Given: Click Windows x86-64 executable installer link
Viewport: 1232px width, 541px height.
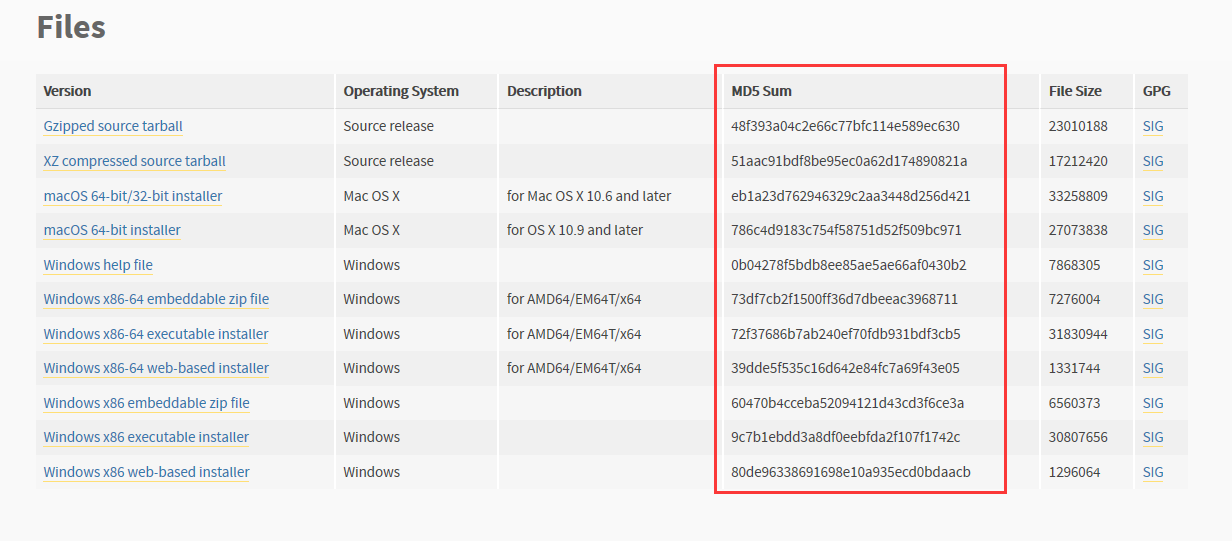Looking at the screenshot, I should click(x=156, y=334).
